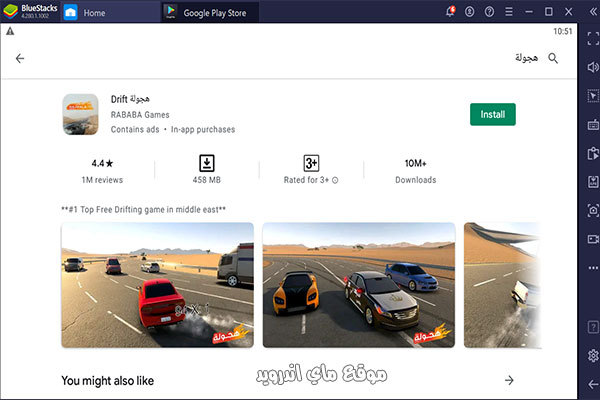Viewport: 600px width, 400px height.
Task: Open the three cars screenshot
Action: tap(359, 285)
